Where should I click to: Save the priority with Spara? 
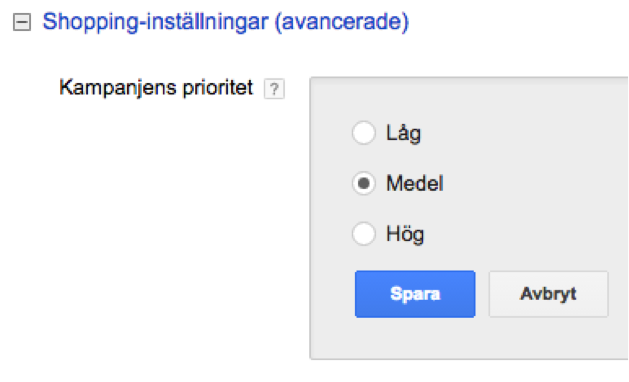(x=415, y=294)
